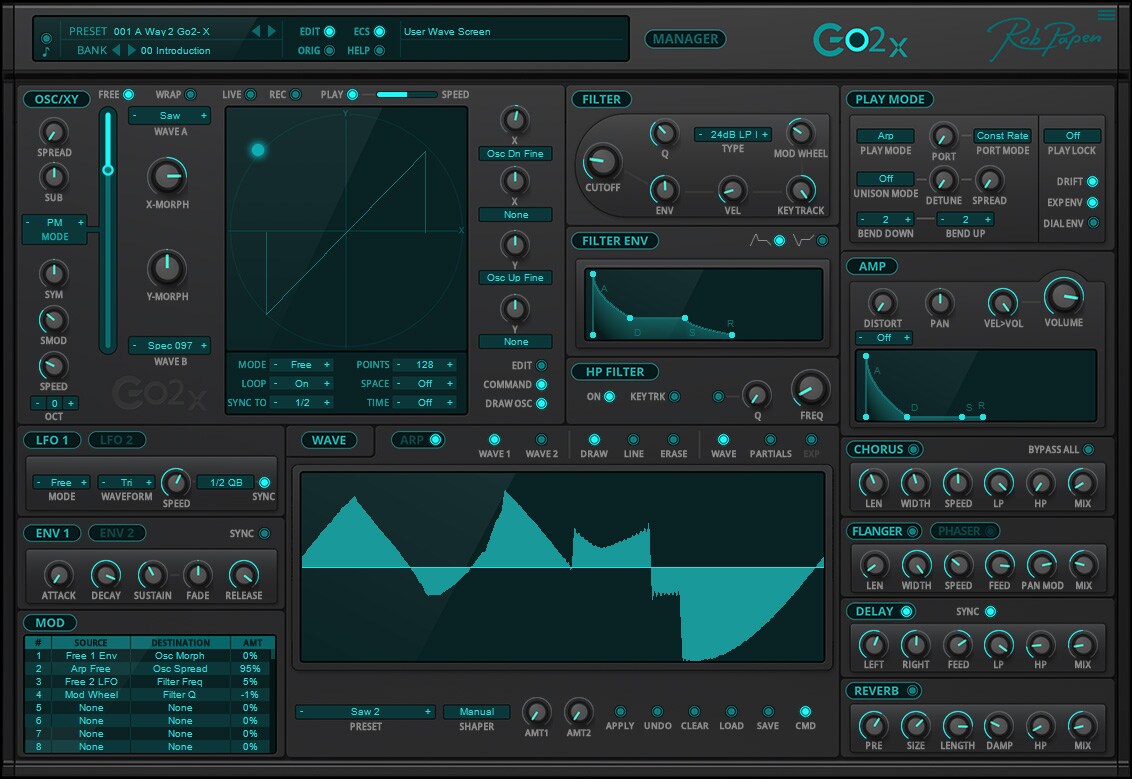Viewport: 1132px width, 779px height.
Task: Click the previous preset arrow
Action: coord(256,31)
